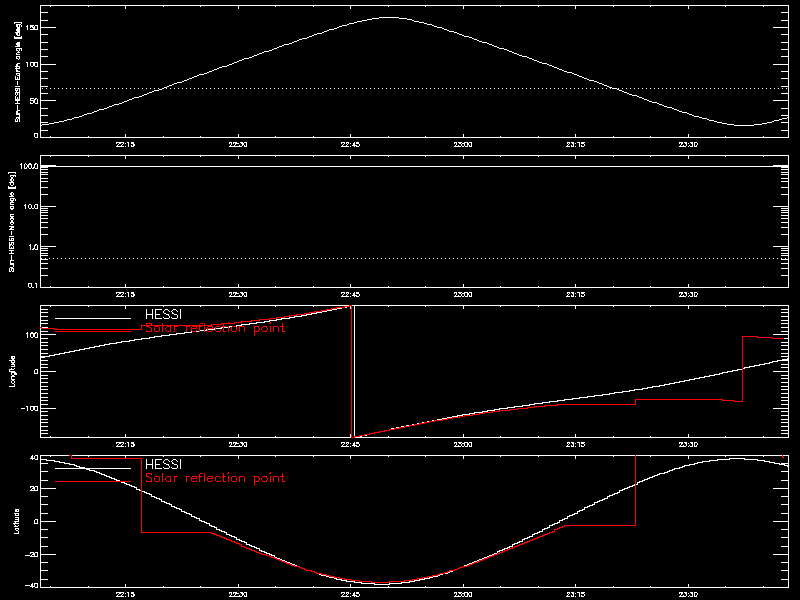Click "22:15" time label under Earth angle plot

point(125,145)
